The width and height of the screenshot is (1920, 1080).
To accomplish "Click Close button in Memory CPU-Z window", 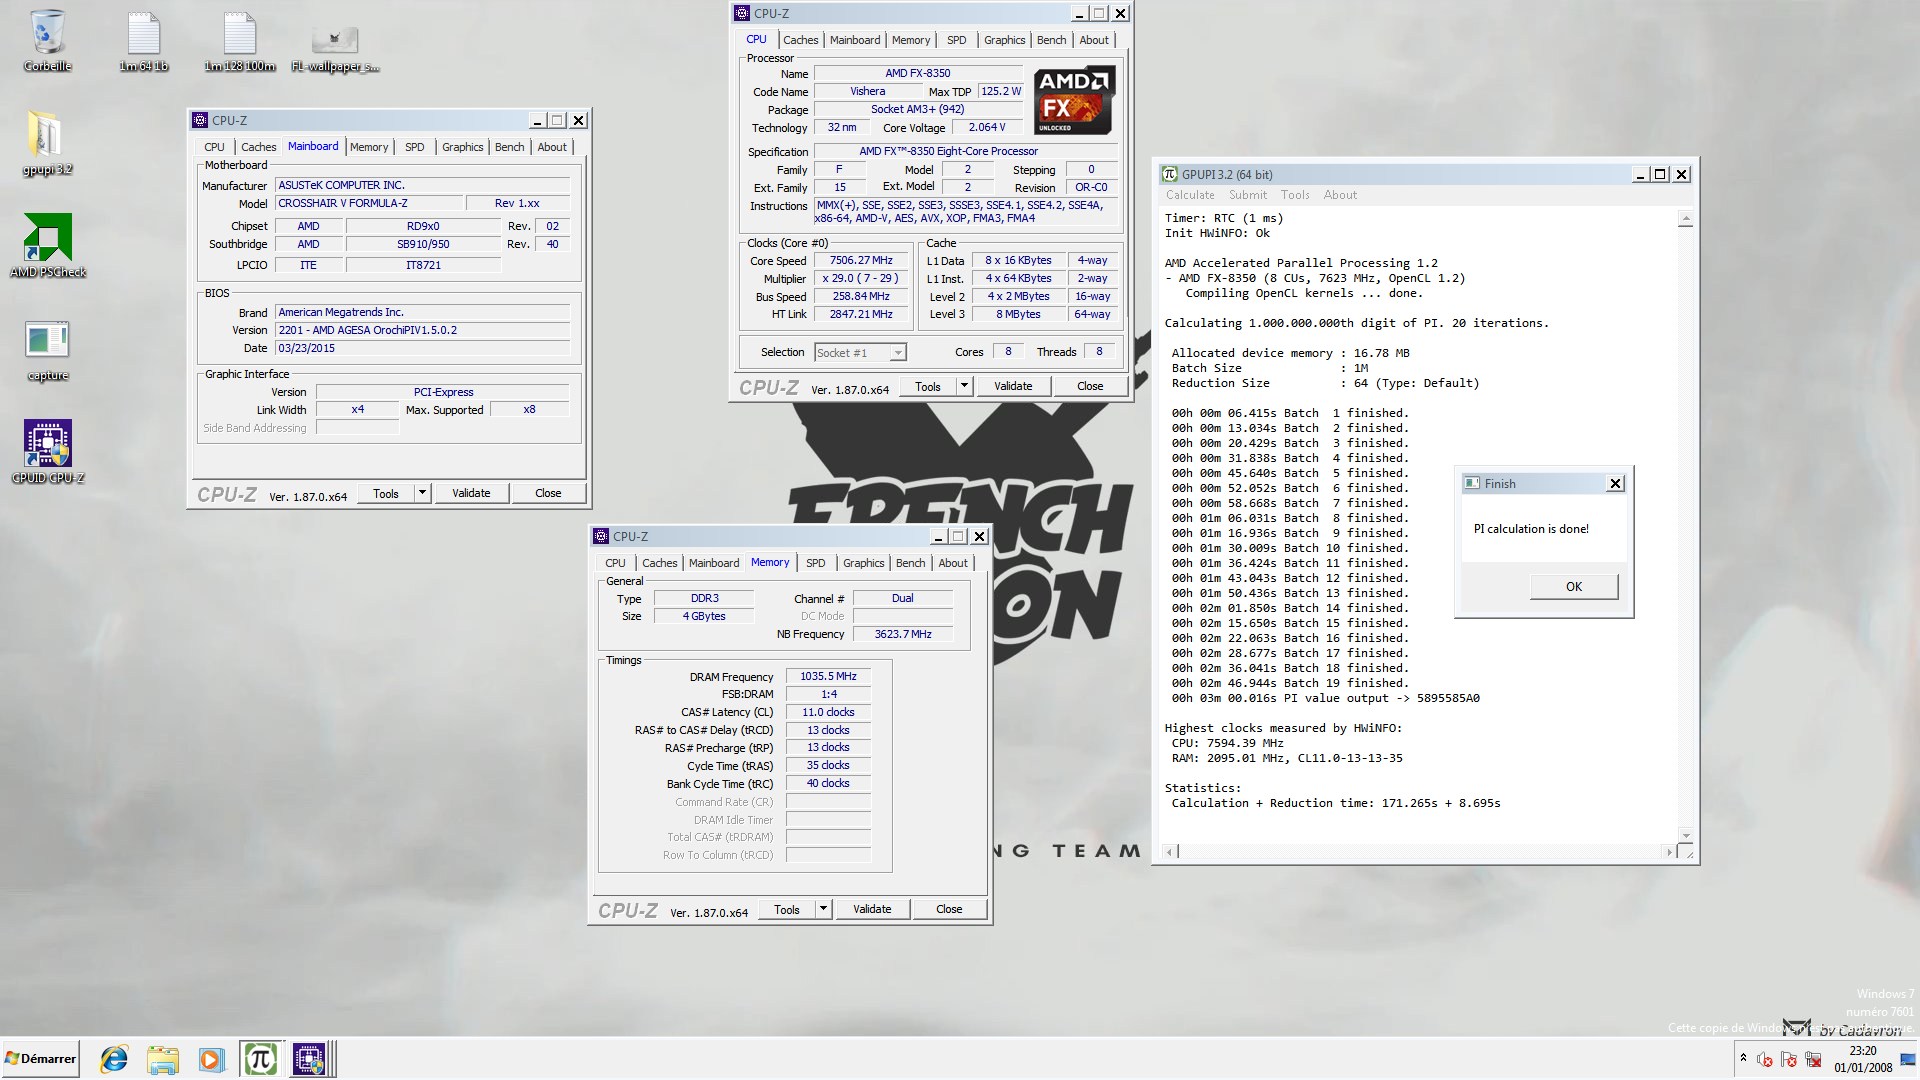I will pos(949,909).
